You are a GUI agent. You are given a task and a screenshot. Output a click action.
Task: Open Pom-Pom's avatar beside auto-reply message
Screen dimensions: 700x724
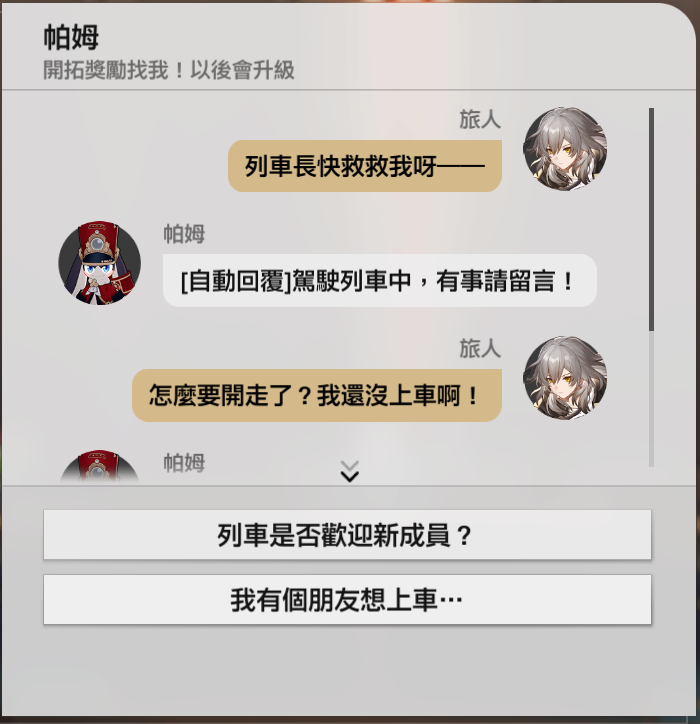100,262
